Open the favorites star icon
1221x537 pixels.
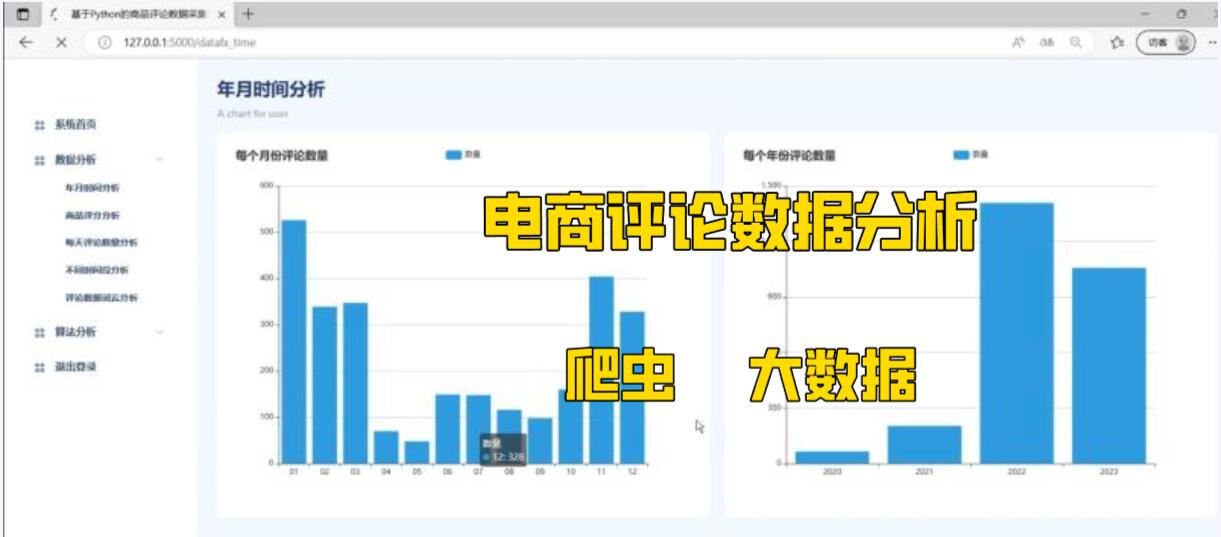point(1117,43)
